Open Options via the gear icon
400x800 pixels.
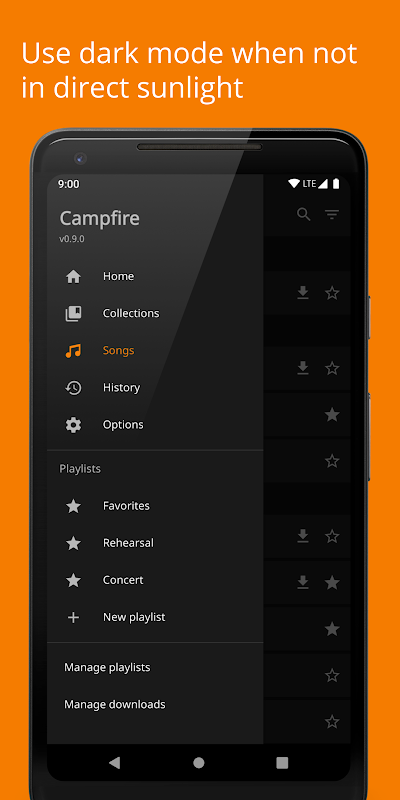[73, 425]
